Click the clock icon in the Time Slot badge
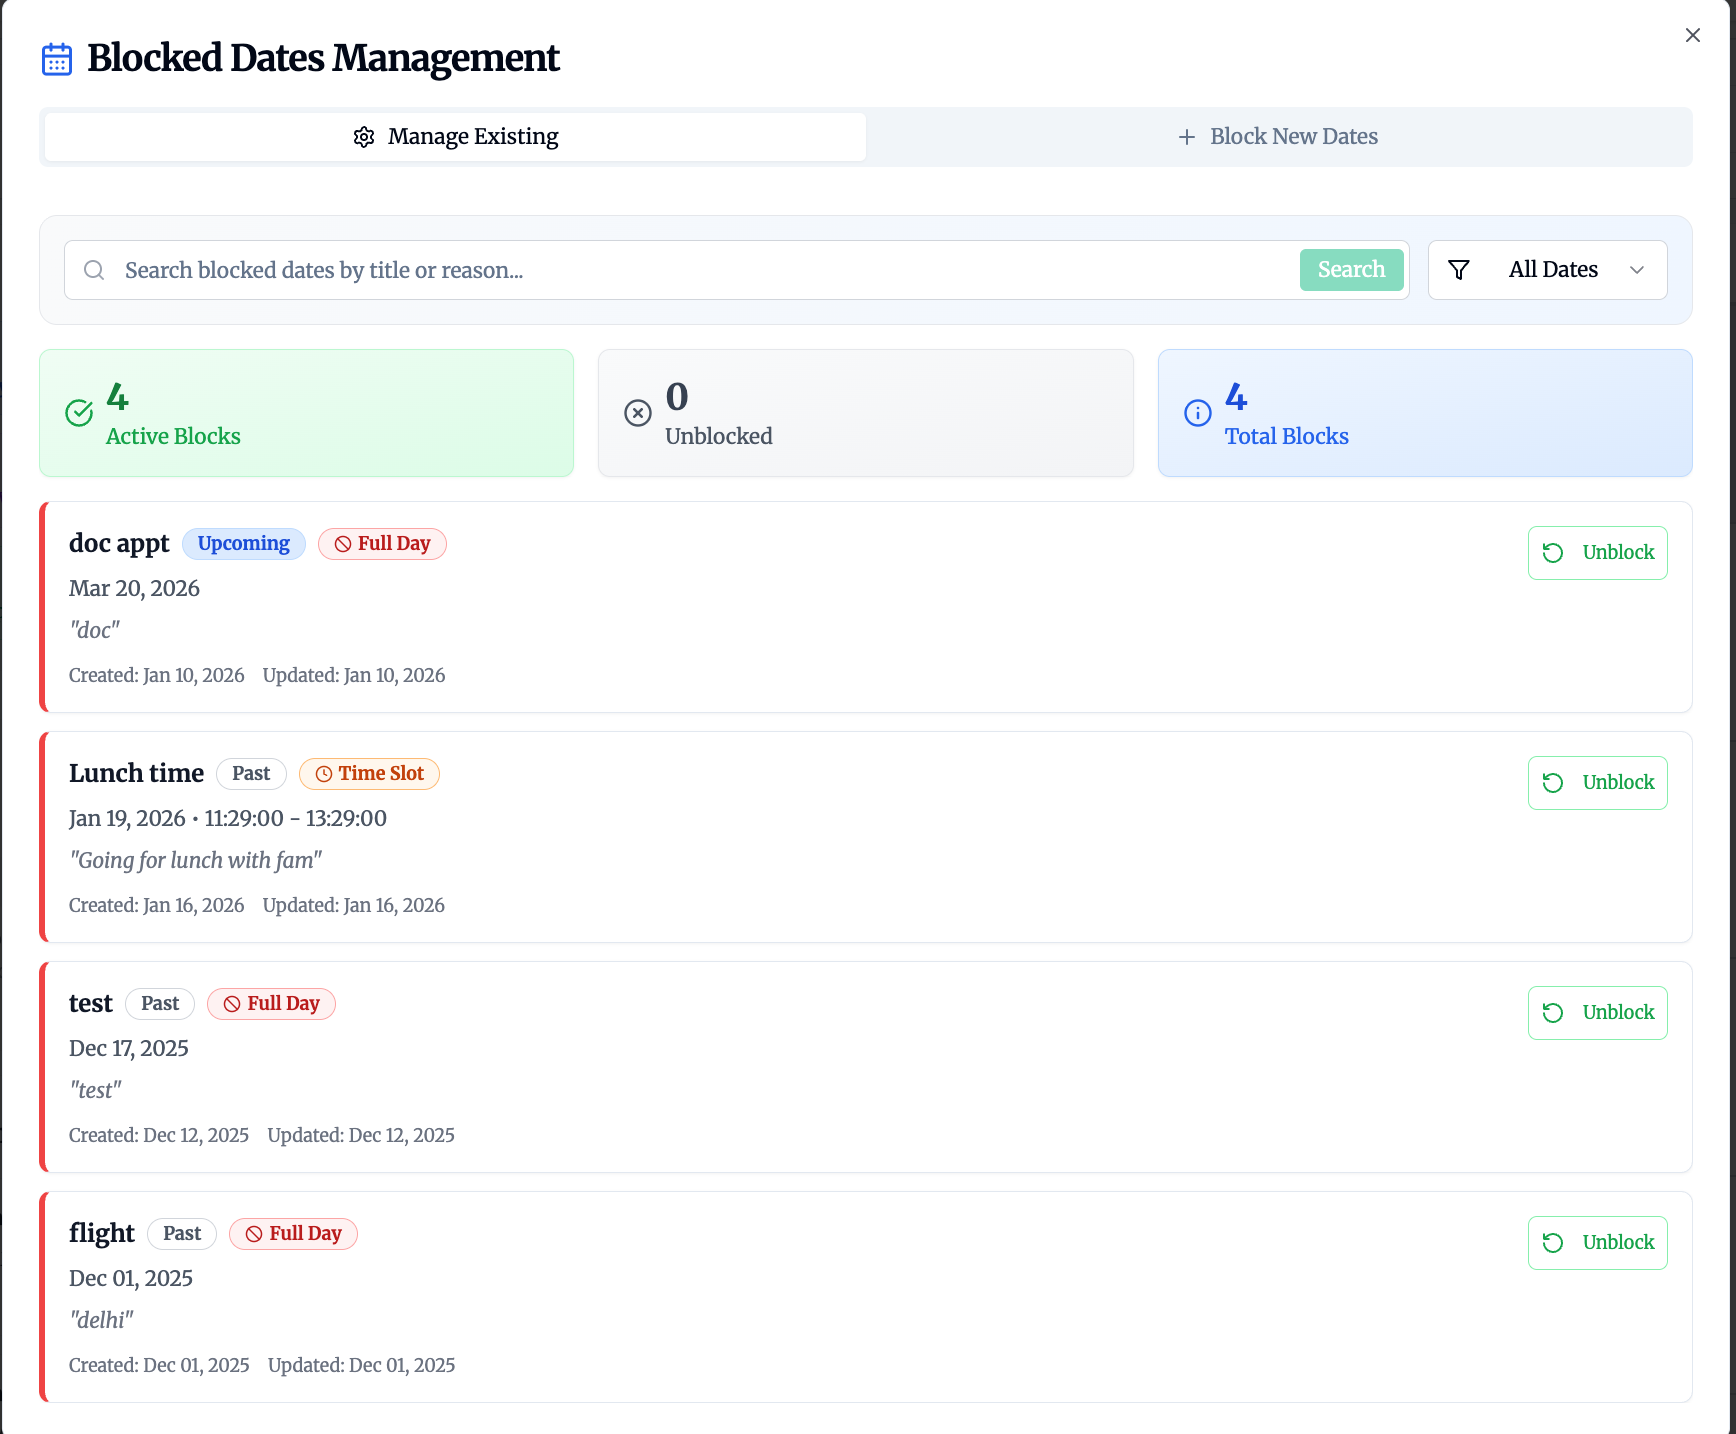 (323, 773)
